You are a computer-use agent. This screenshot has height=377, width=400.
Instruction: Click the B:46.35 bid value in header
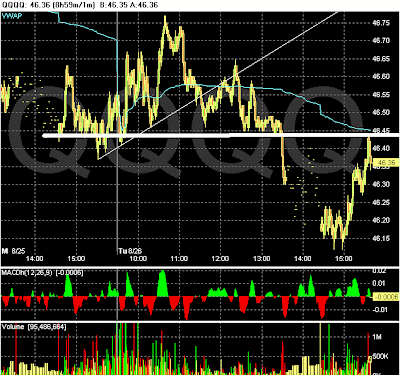[114, 5]
